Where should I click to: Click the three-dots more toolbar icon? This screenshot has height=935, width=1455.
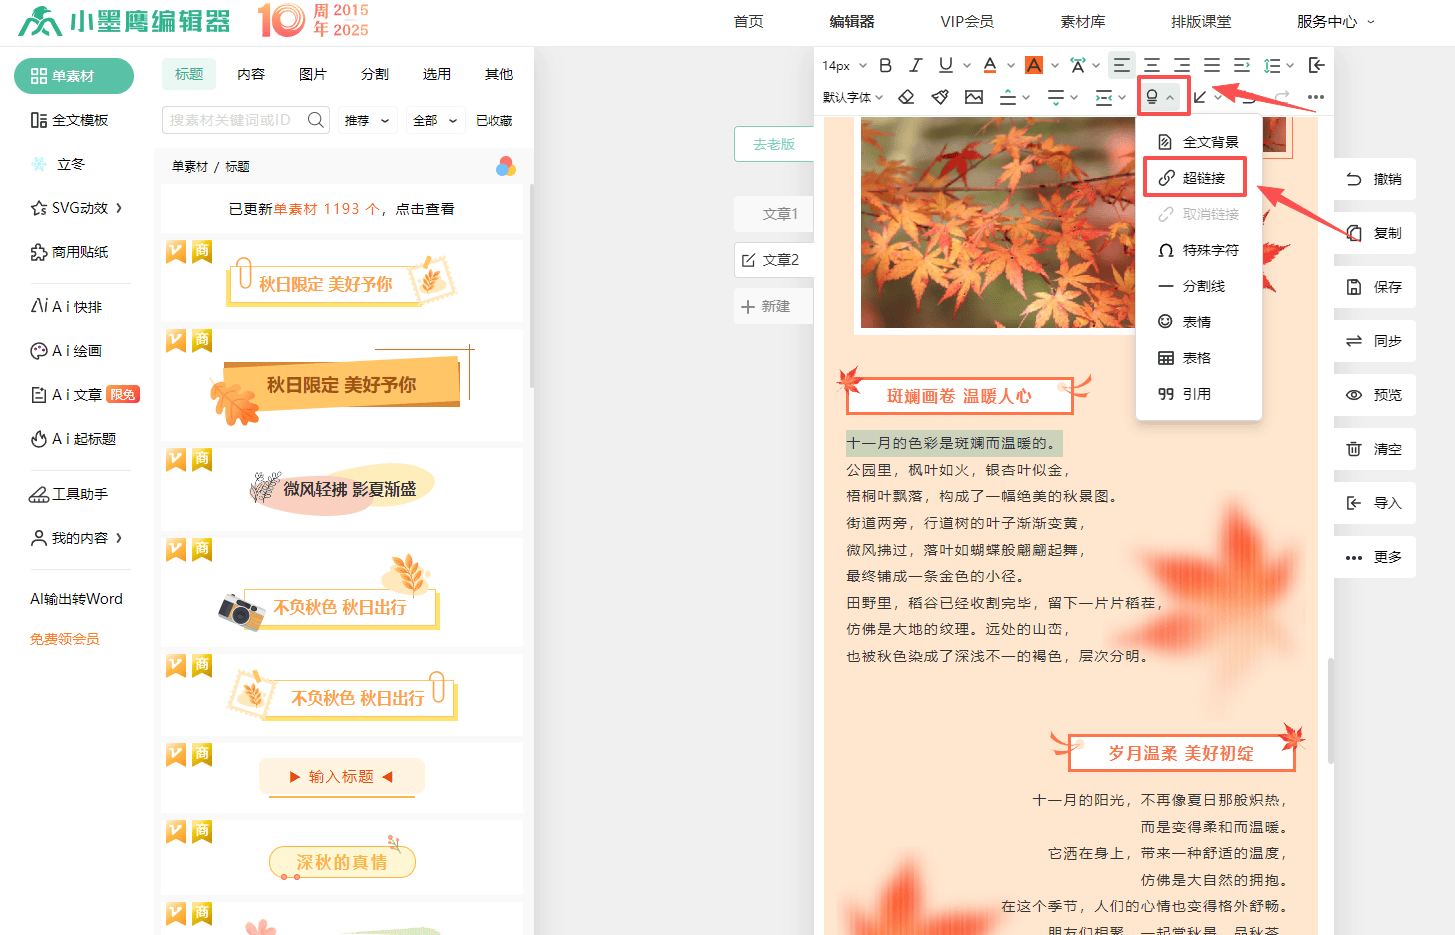[1315, 97]
